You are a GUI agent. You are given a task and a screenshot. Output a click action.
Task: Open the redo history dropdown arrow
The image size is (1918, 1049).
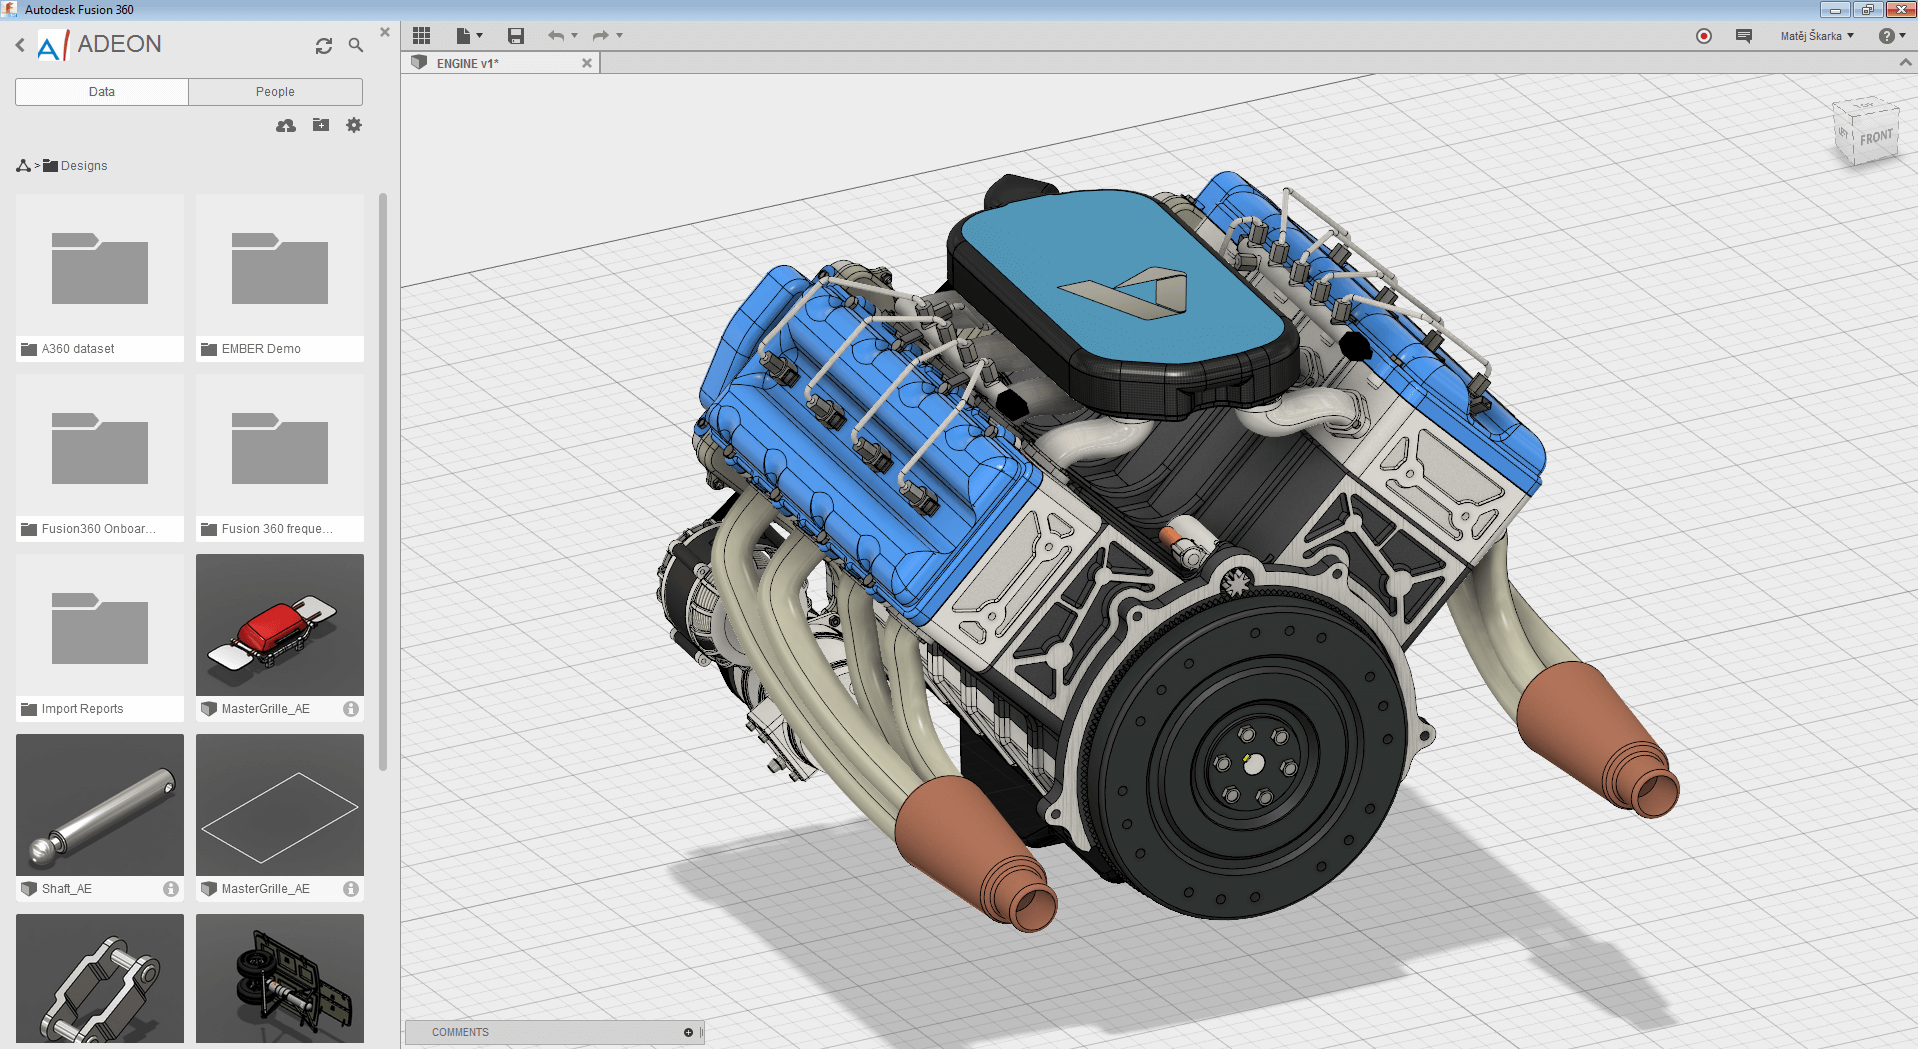[x=620, y=36]
